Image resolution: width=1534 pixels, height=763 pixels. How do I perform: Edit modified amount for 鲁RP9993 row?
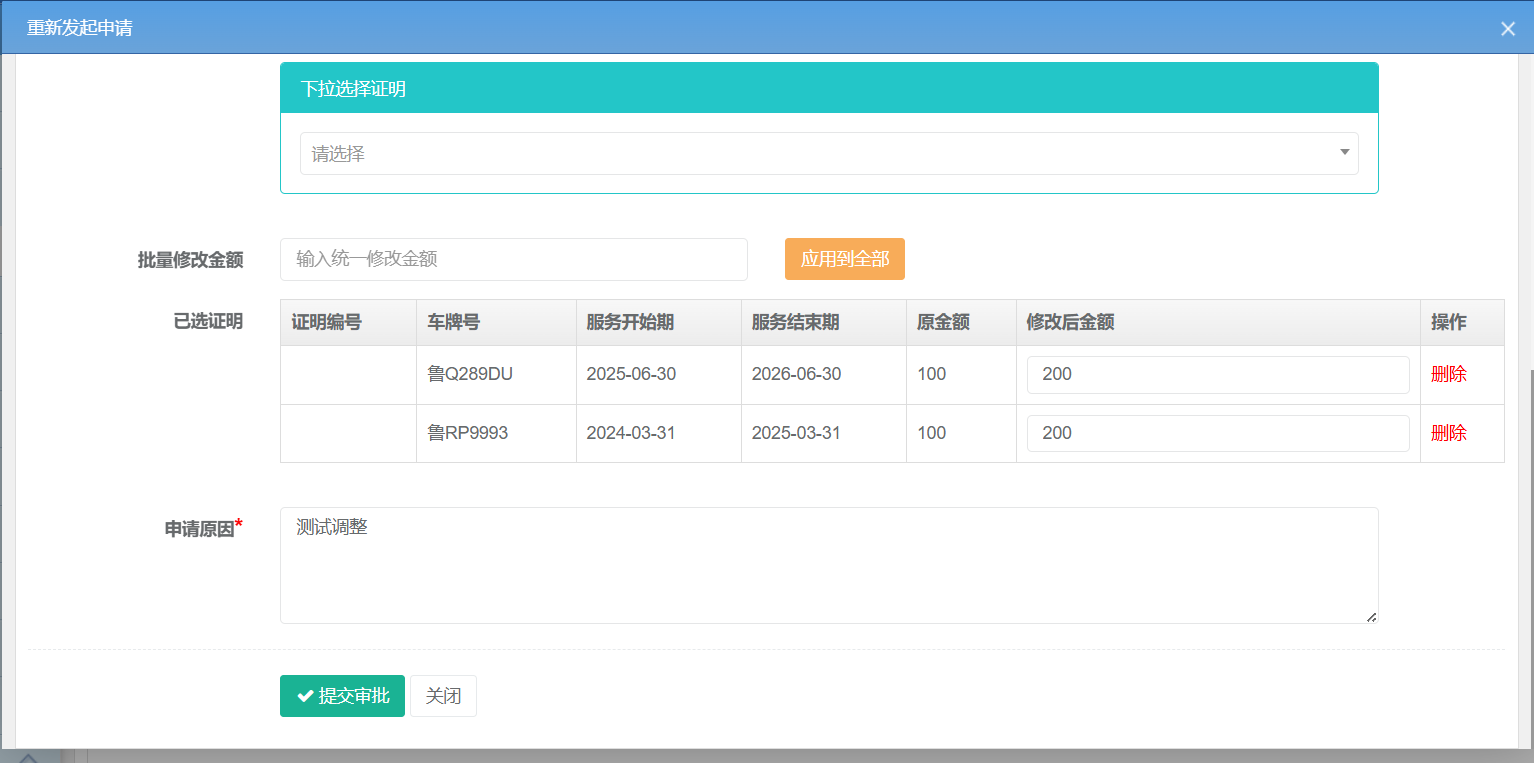[1217, 434]
